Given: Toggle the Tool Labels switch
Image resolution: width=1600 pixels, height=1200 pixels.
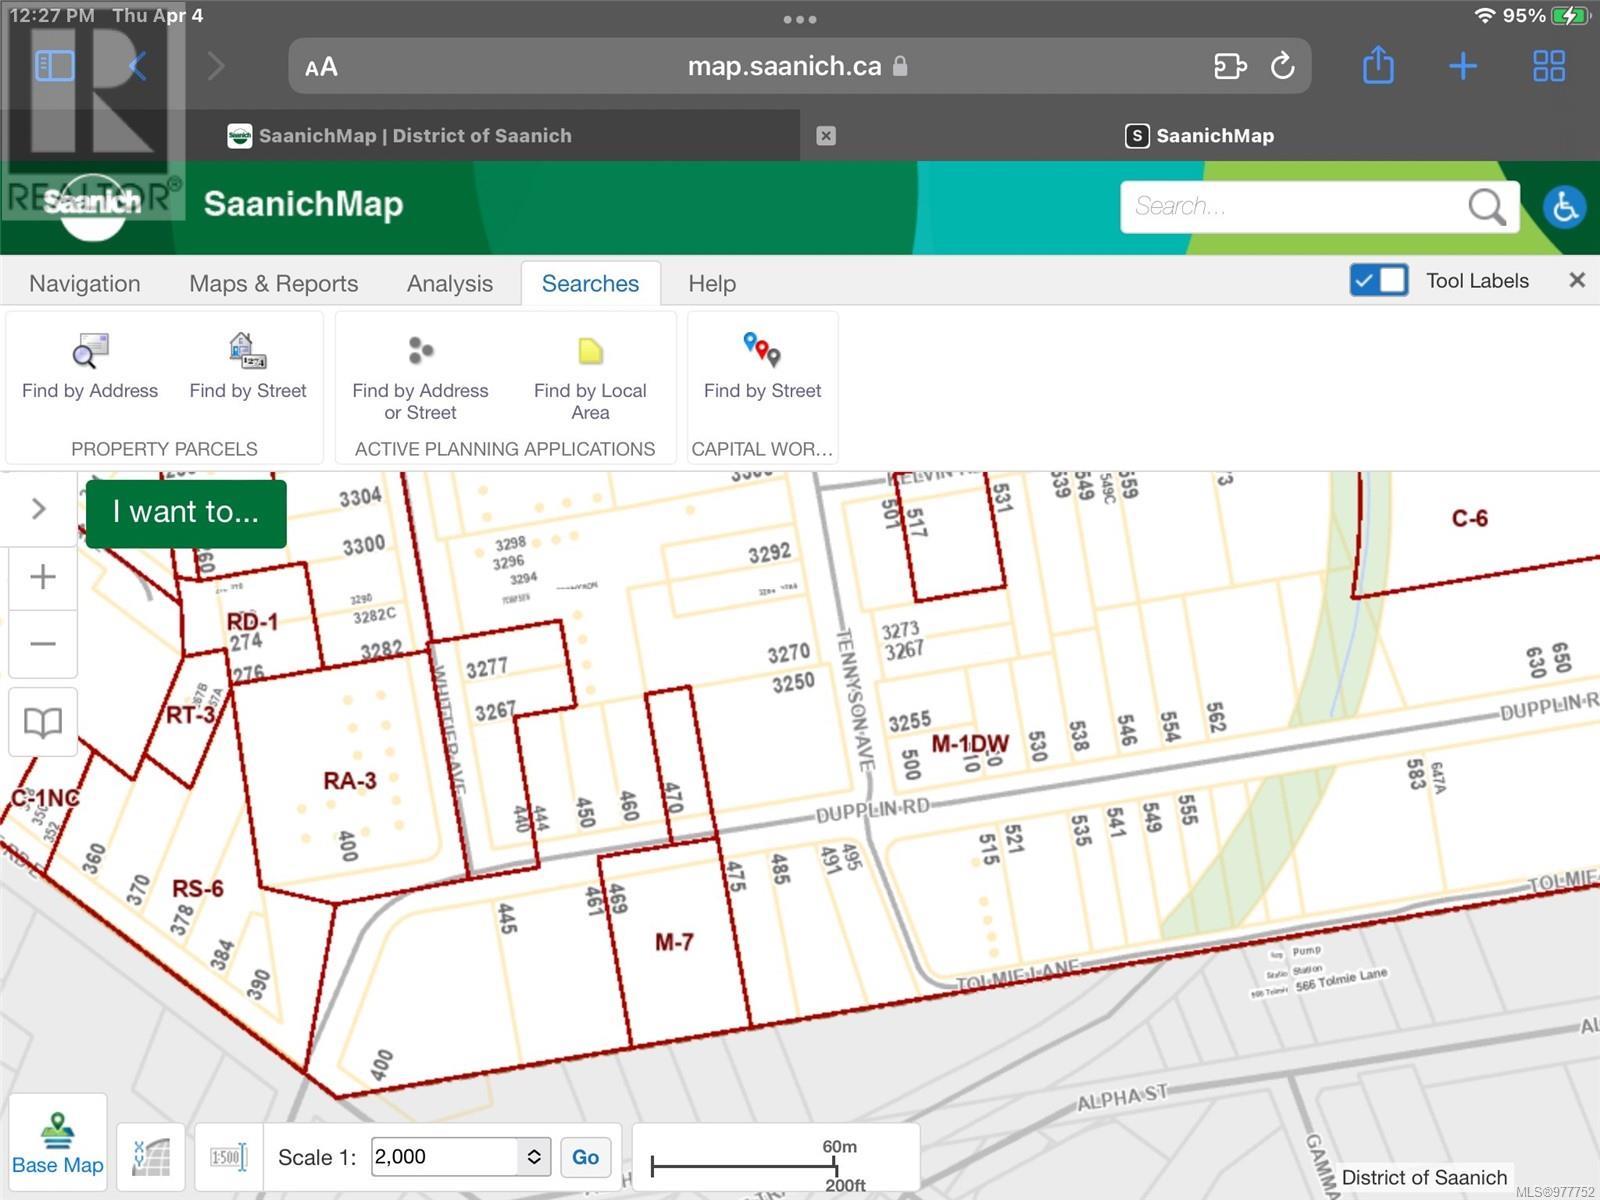Looking at the screenshot, I should [1379, 281].
